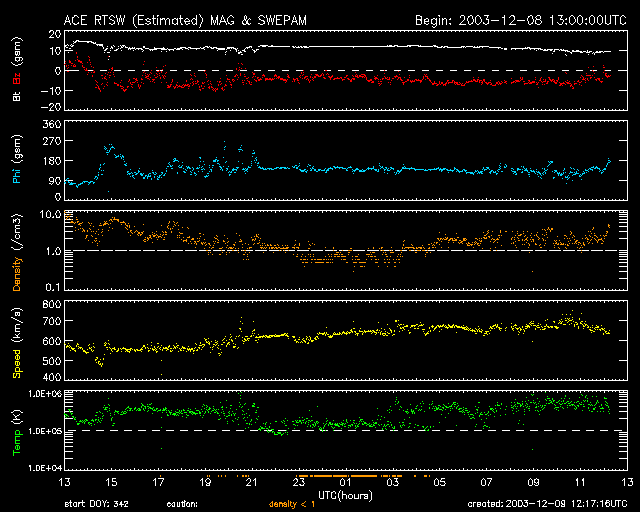640x512 pixels.
Task: Click the UTC(hours) x-axis label
Action: pos(345,495)
